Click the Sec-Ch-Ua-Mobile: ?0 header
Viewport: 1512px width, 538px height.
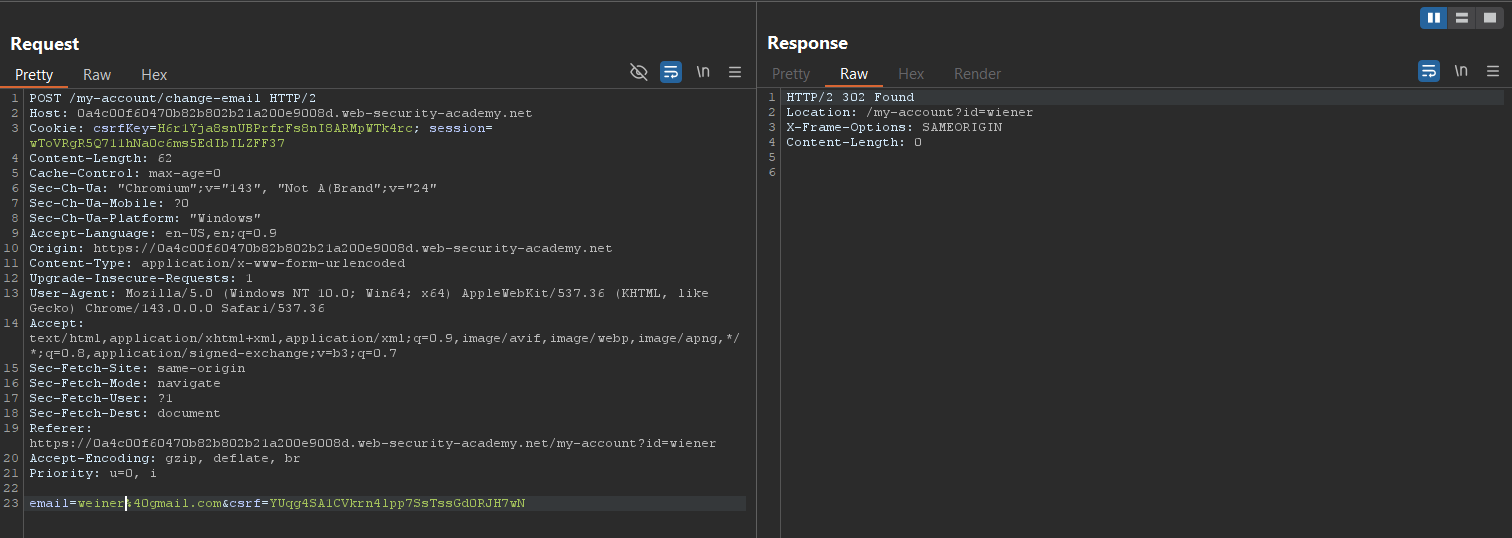pos(109,203)
